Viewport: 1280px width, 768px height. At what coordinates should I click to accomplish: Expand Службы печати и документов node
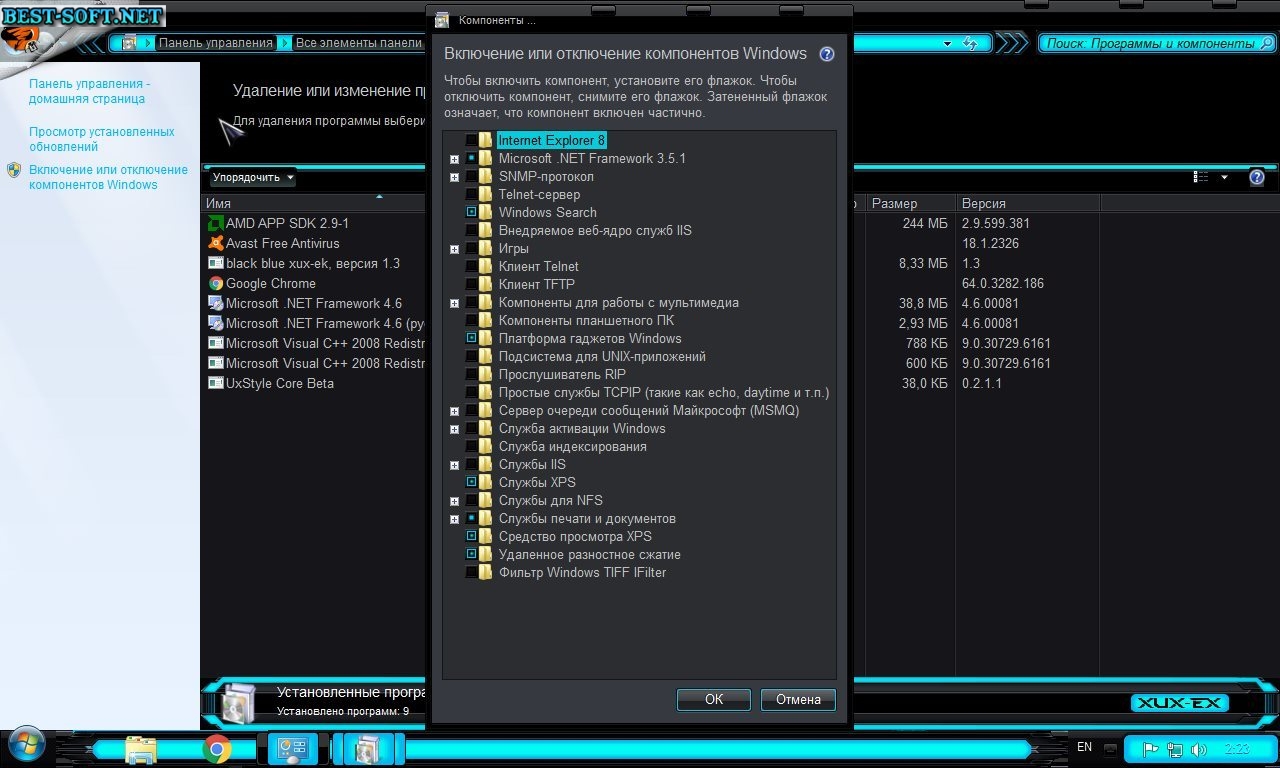point(454,519)
